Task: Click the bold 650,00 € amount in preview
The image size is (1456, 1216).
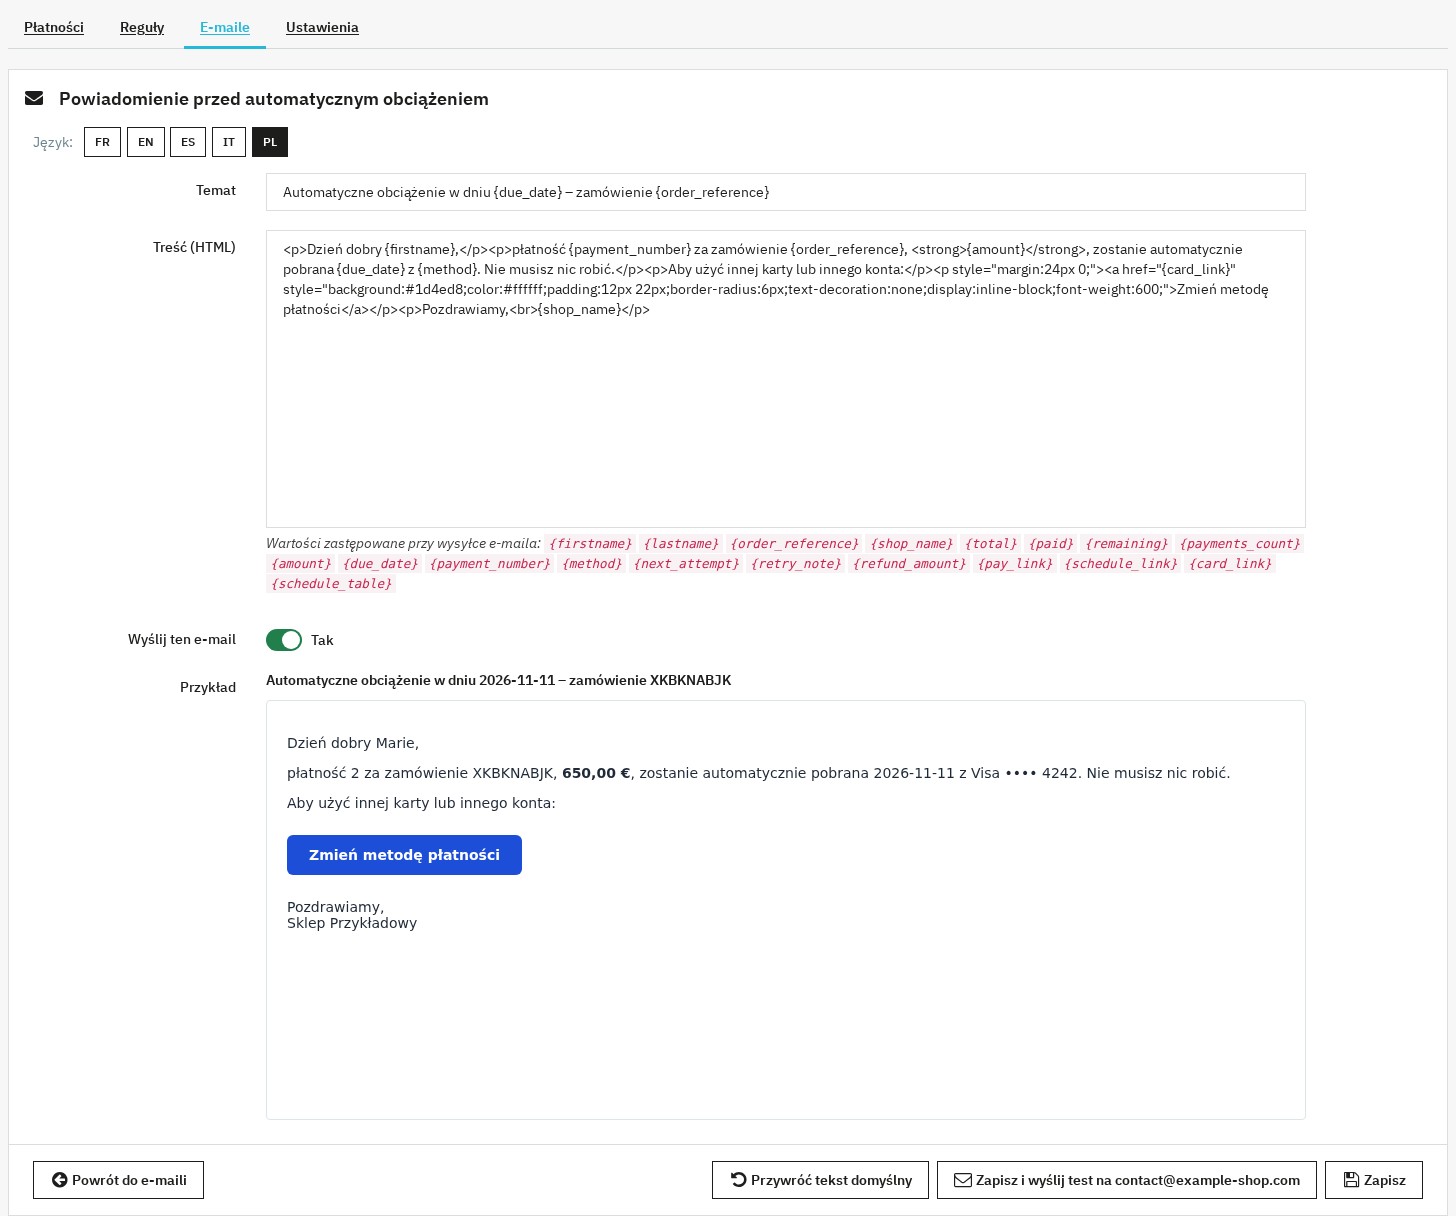Action: tap(596, 773)
